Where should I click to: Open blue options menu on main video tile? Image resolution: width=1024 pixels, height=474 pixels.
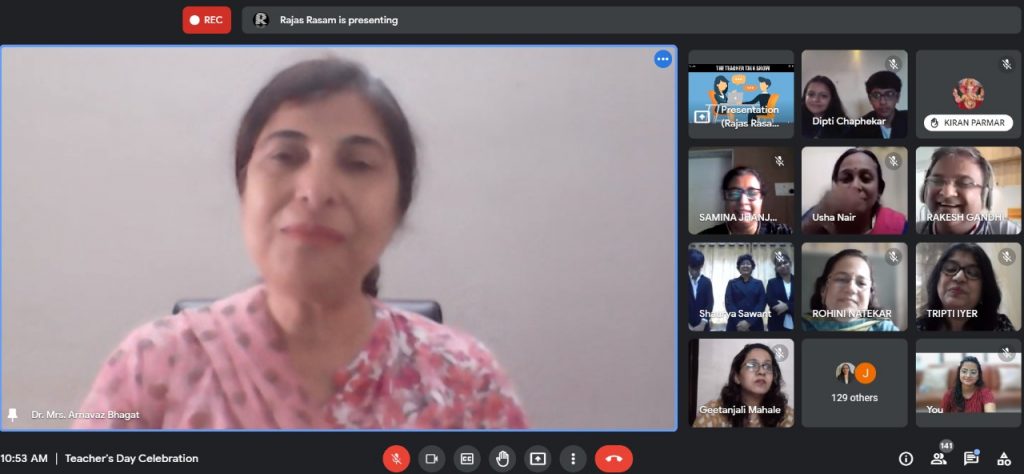coord(663,60)
